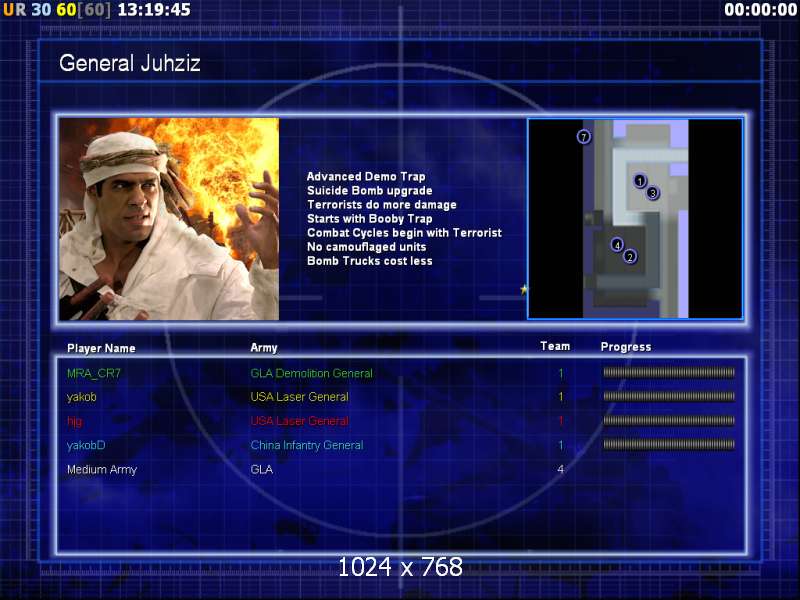Screen dimensions: 800x600
Task: Click MRA_CR7 progress bar
Action: click(x=669, y=373)
